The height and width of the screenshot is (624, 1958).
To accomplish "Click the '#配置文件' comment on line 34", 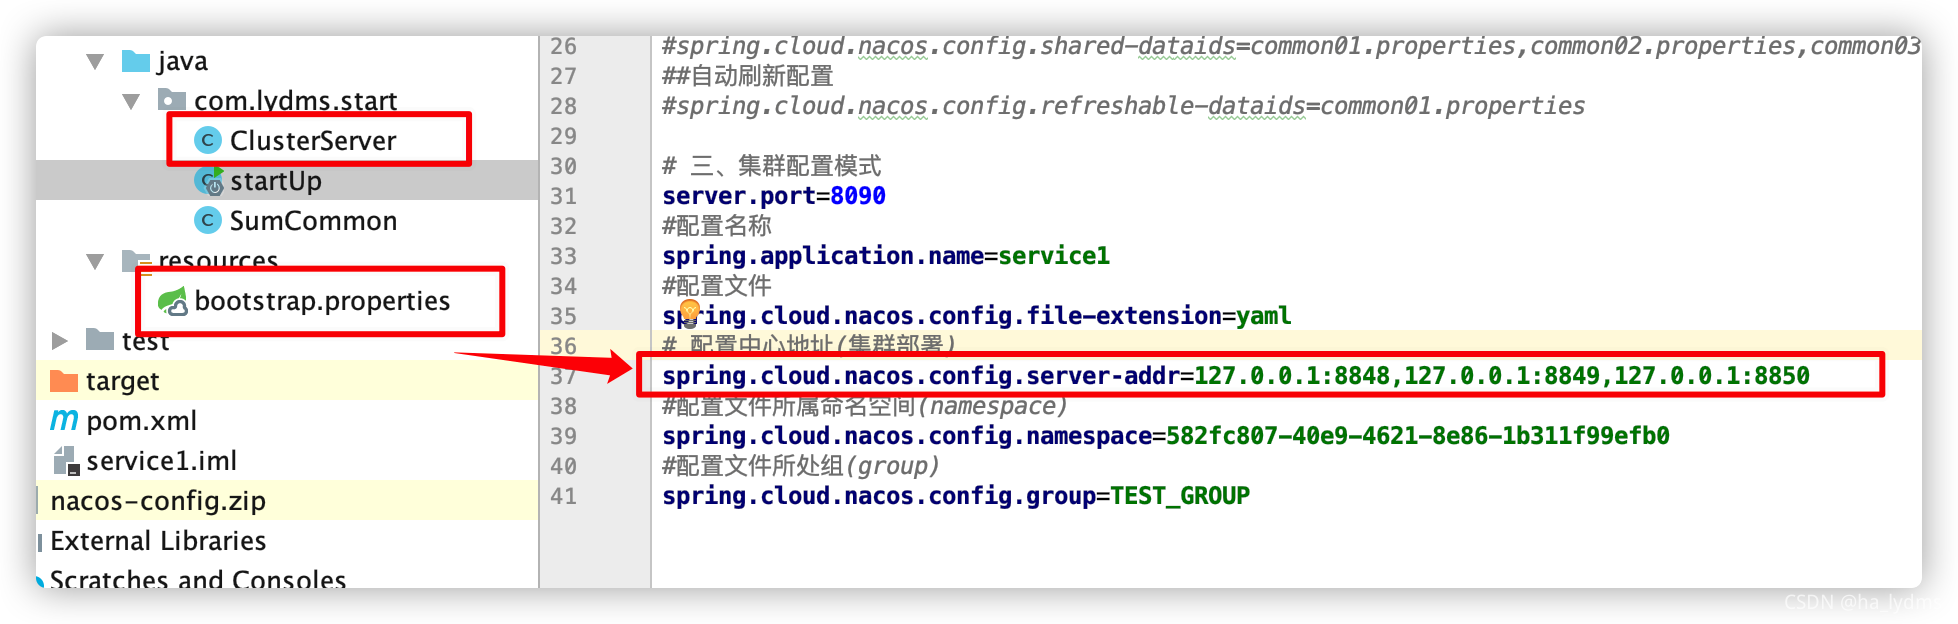I will [x=716, y=286].
